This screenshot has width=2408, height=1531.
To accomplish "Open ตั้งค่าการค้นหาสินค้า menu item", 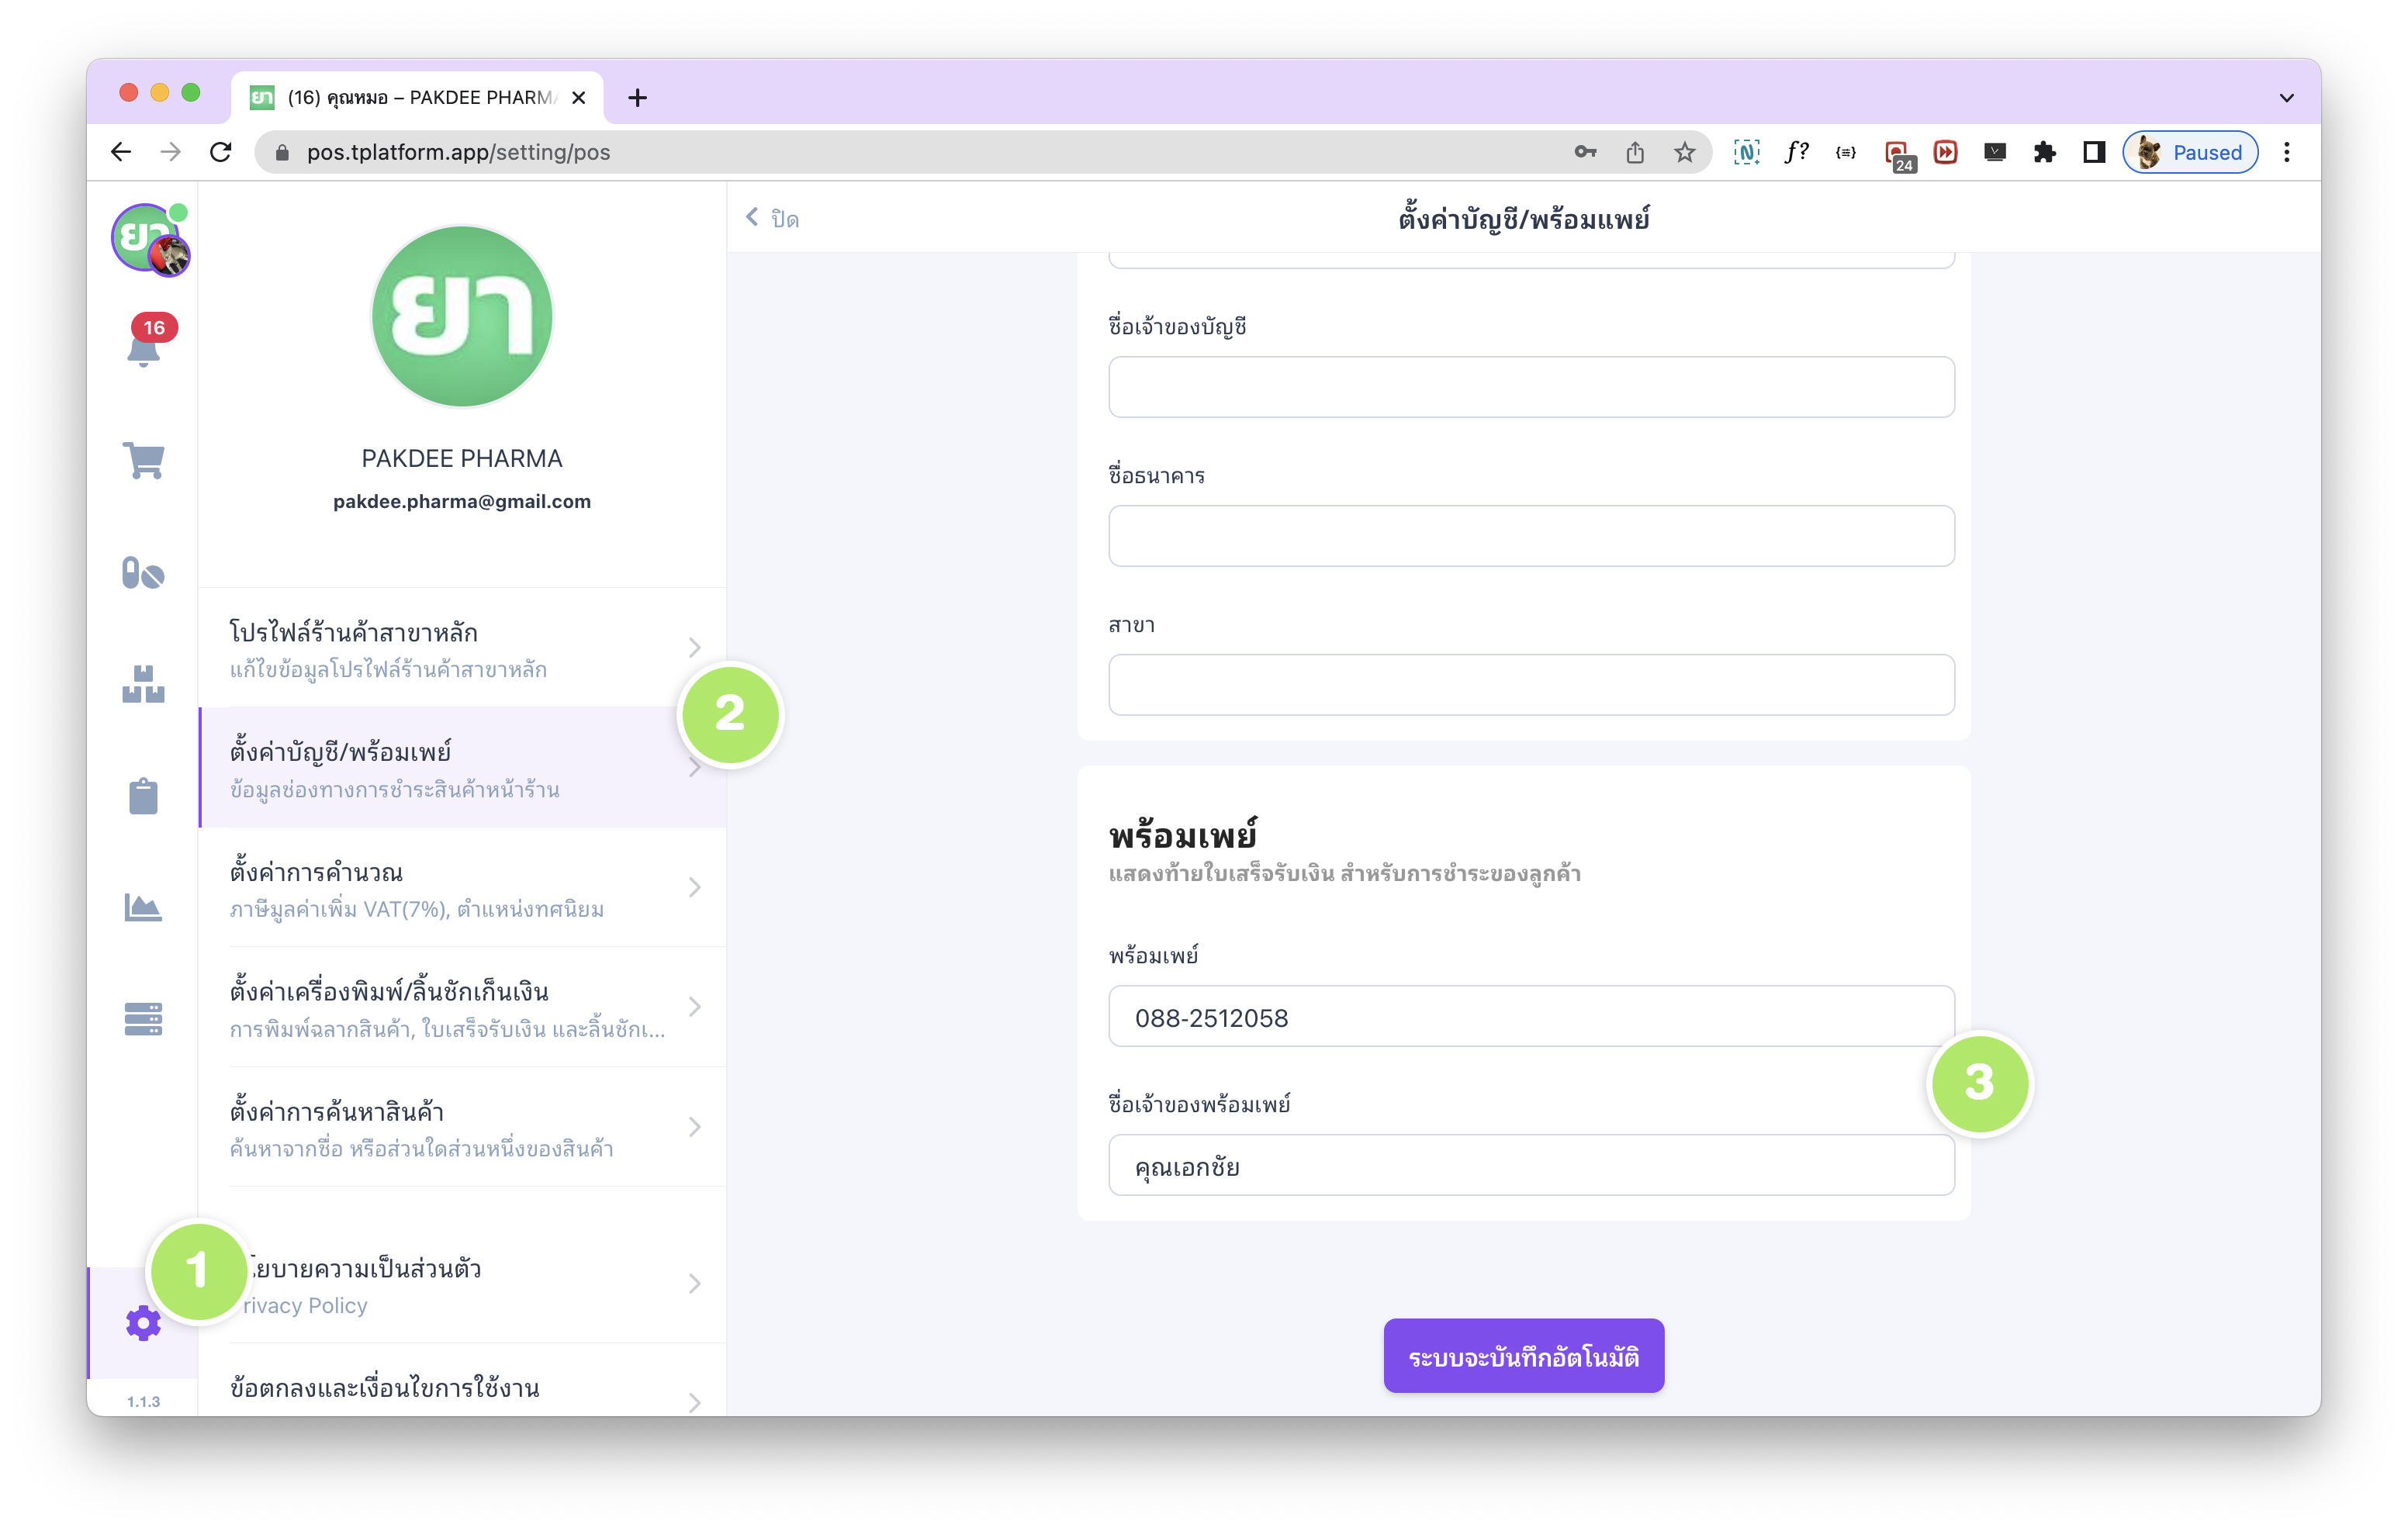I will click(463, 1128).
